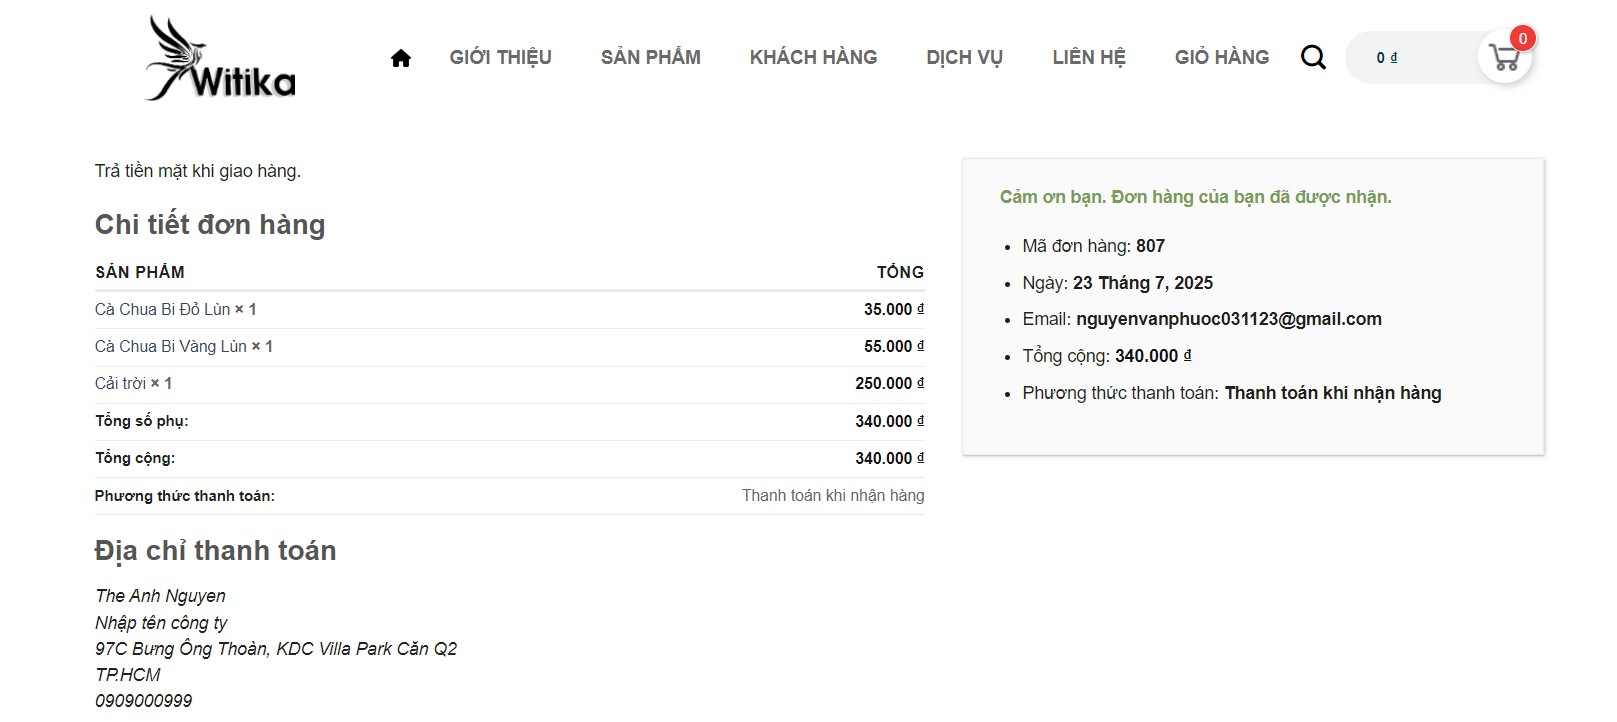Open the GIỚI THIỆU menu item
Viewport: 1617px width, 722px height.
tap(500, 58)
